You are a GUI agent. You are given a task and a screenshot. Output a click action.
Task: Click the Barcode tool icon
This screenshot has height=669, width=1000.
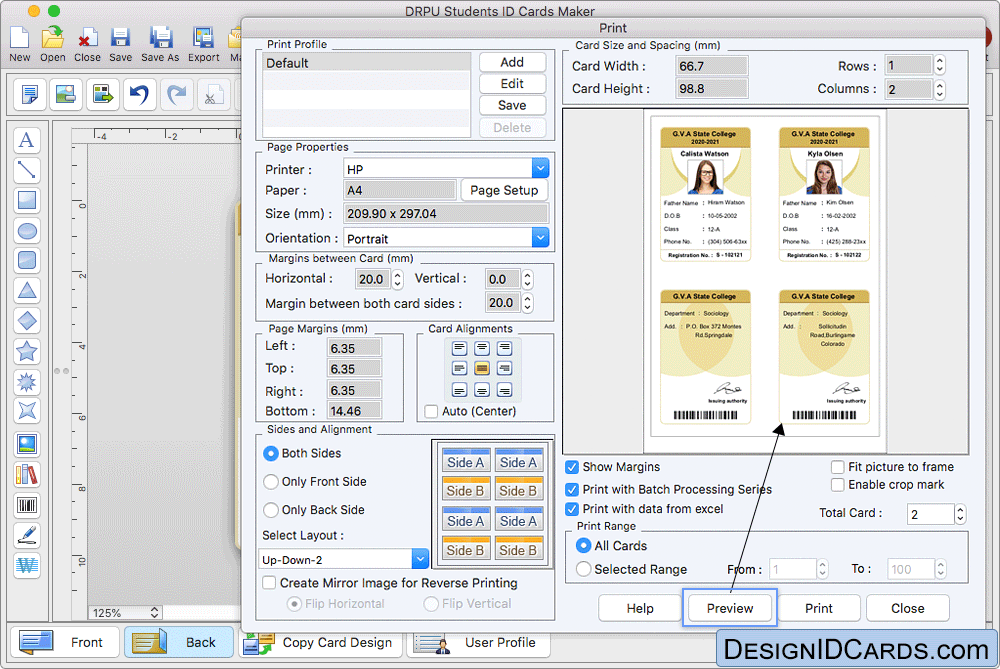click(27, 505)
